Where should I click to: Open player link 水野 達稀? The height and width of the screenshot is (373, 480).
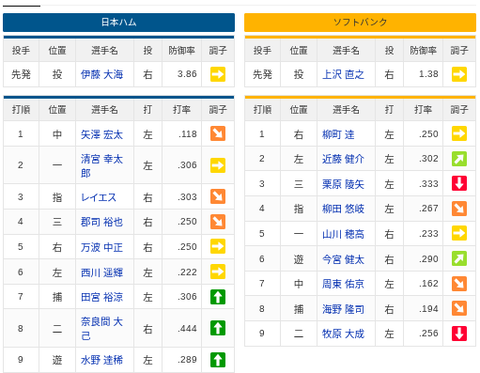tap(102, 360)
